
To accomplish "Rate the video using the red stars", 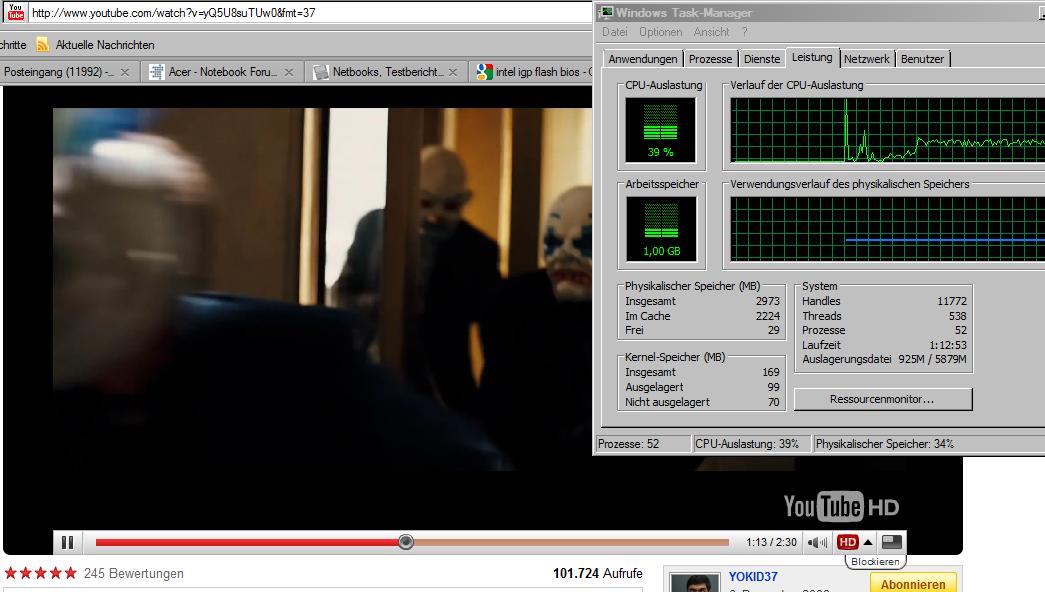I will [x=41, y=573].
